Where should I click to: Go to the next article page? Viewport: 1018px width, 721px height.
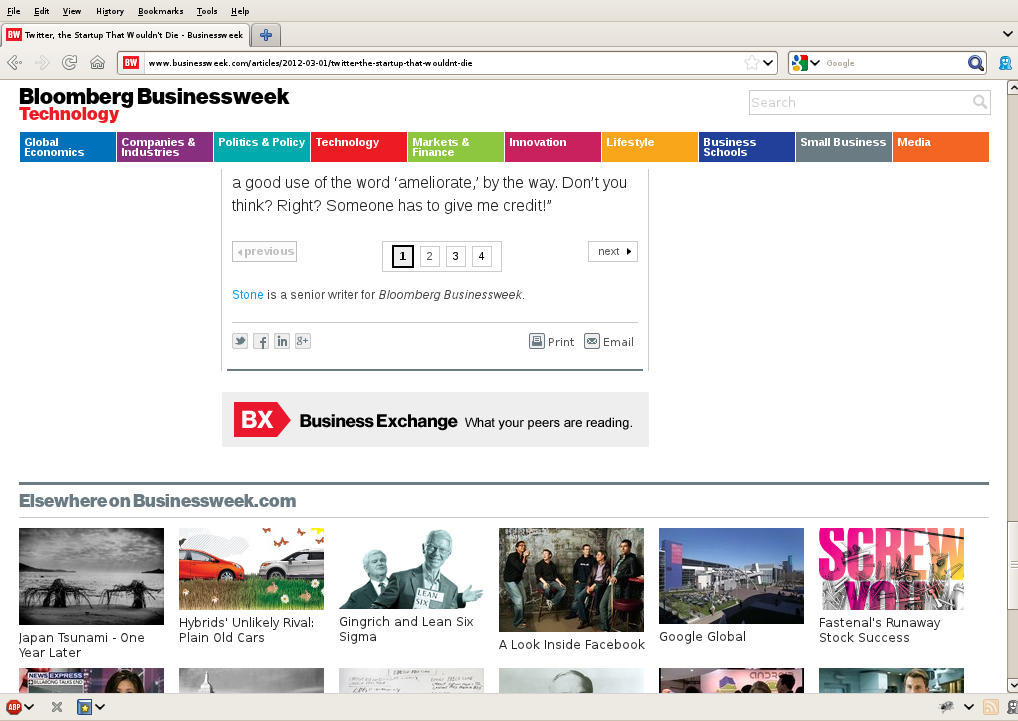coord(613,251)
